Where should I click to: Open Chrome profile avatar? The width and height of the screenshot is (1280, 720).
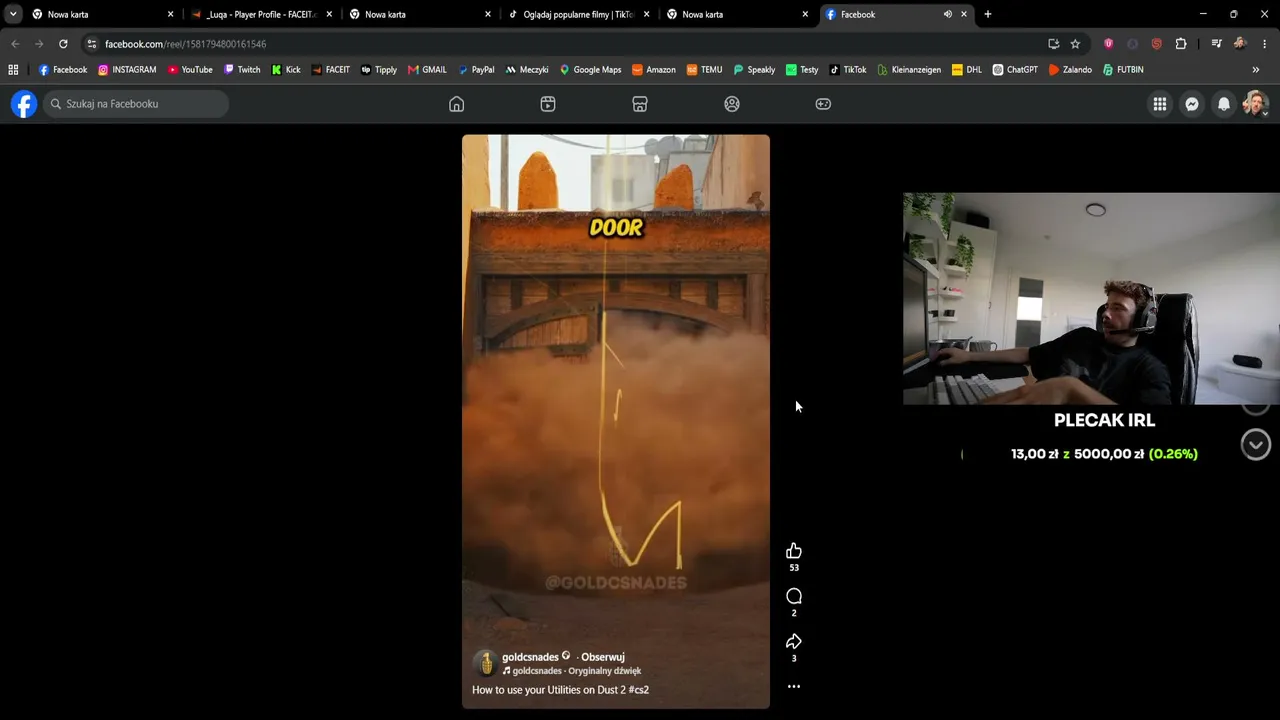point(1240,44)
